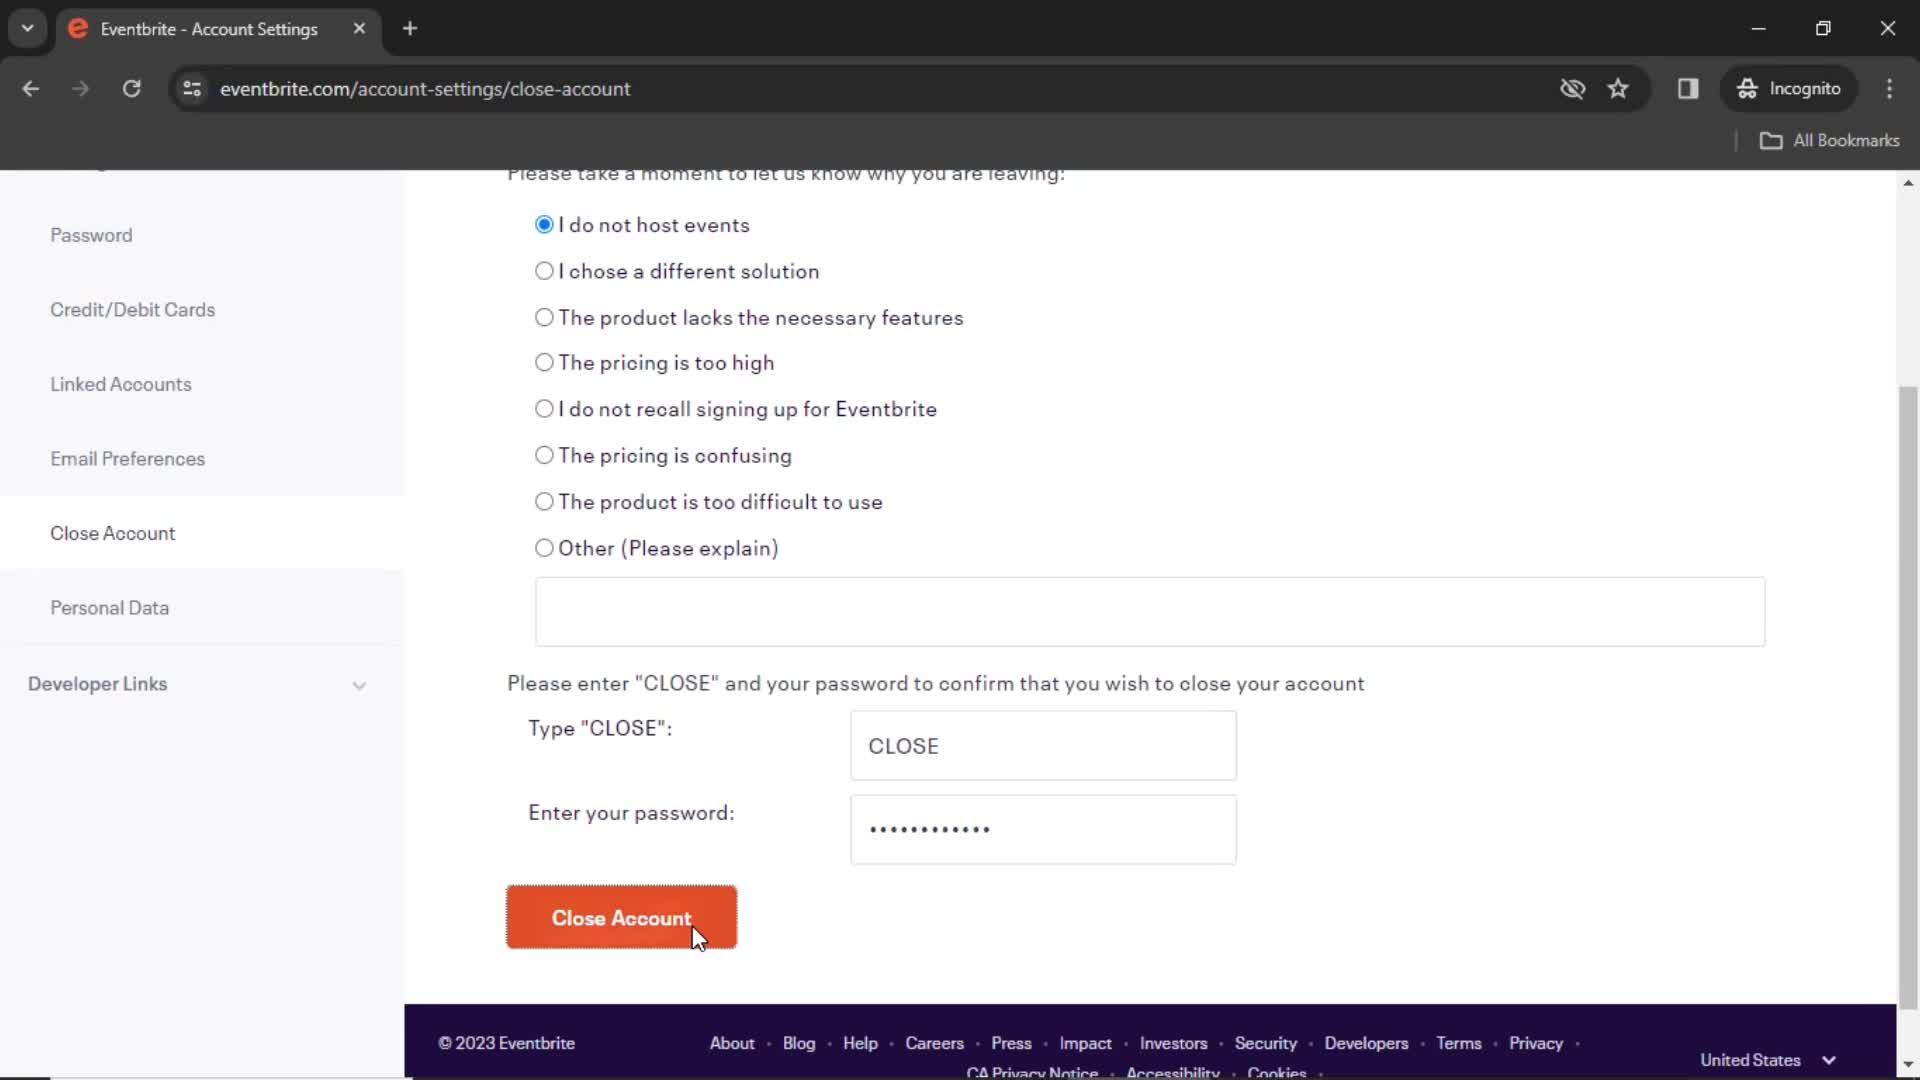Viewport: 1920px width, 1080px height.
Task: Select "I chose a different solution" option
Action: pos(544,271)
